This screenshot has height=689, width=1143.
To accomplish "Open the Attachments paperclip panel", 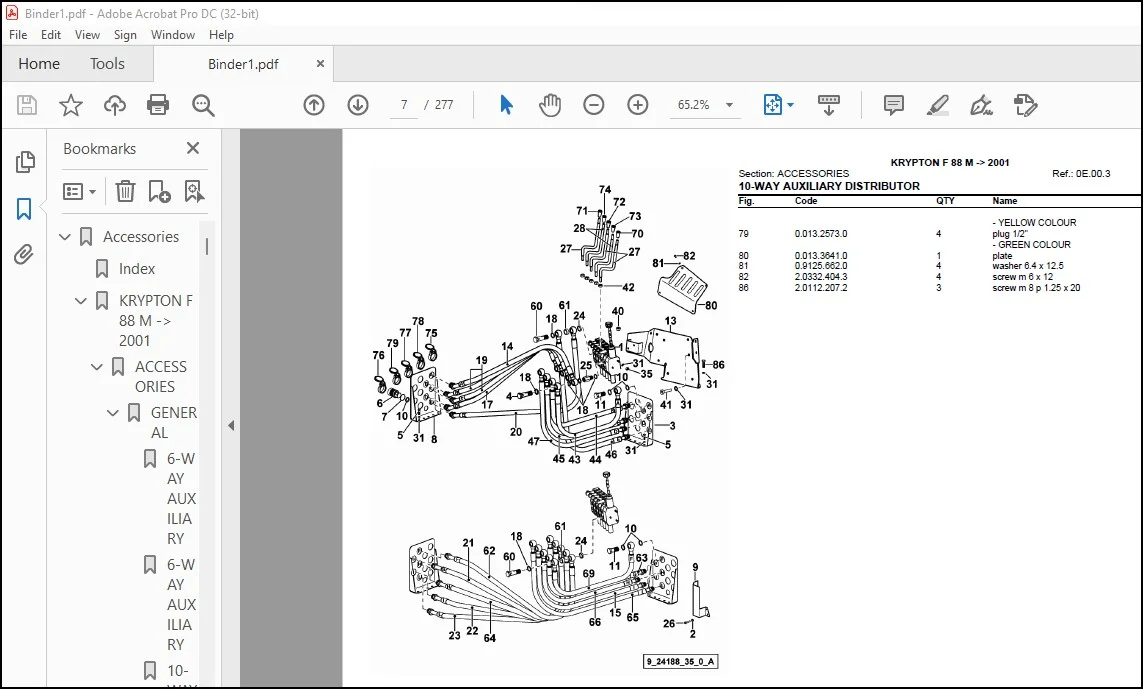I will click(x=24, y=254).
